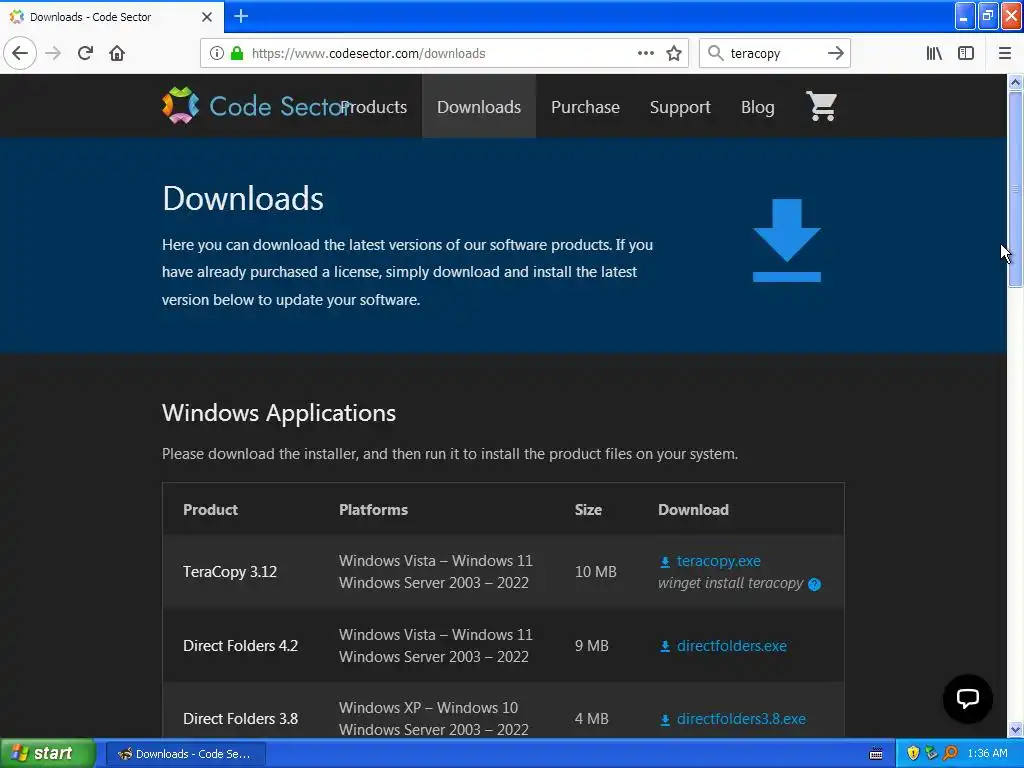1024x768 pixels.
Task: Click the 9 MB size cell
Action: pyautogui.click(x=592, y=646)
